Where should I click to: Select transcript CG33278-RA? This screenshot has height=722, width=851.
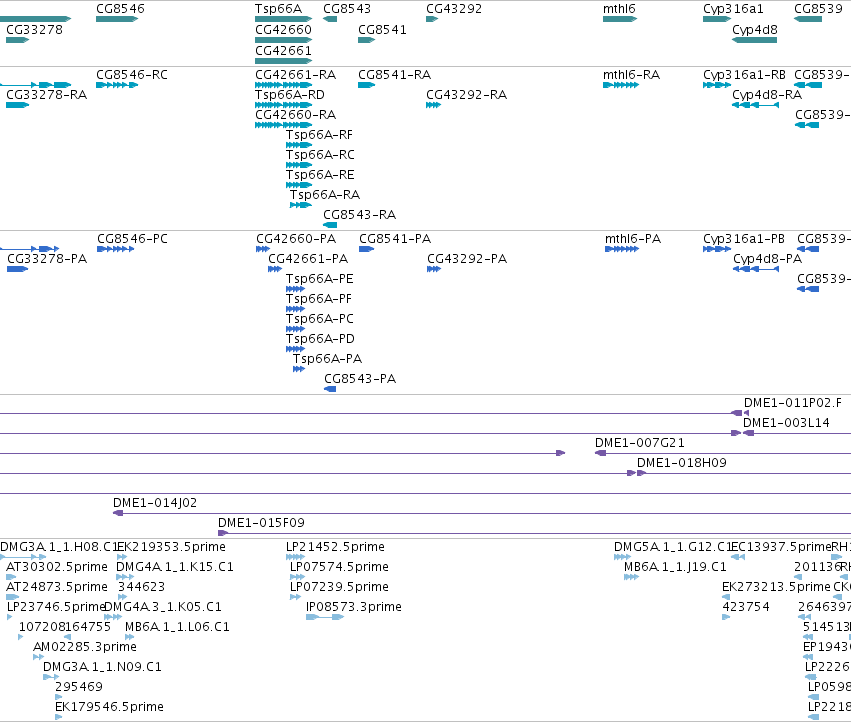[x=17, y=105]
